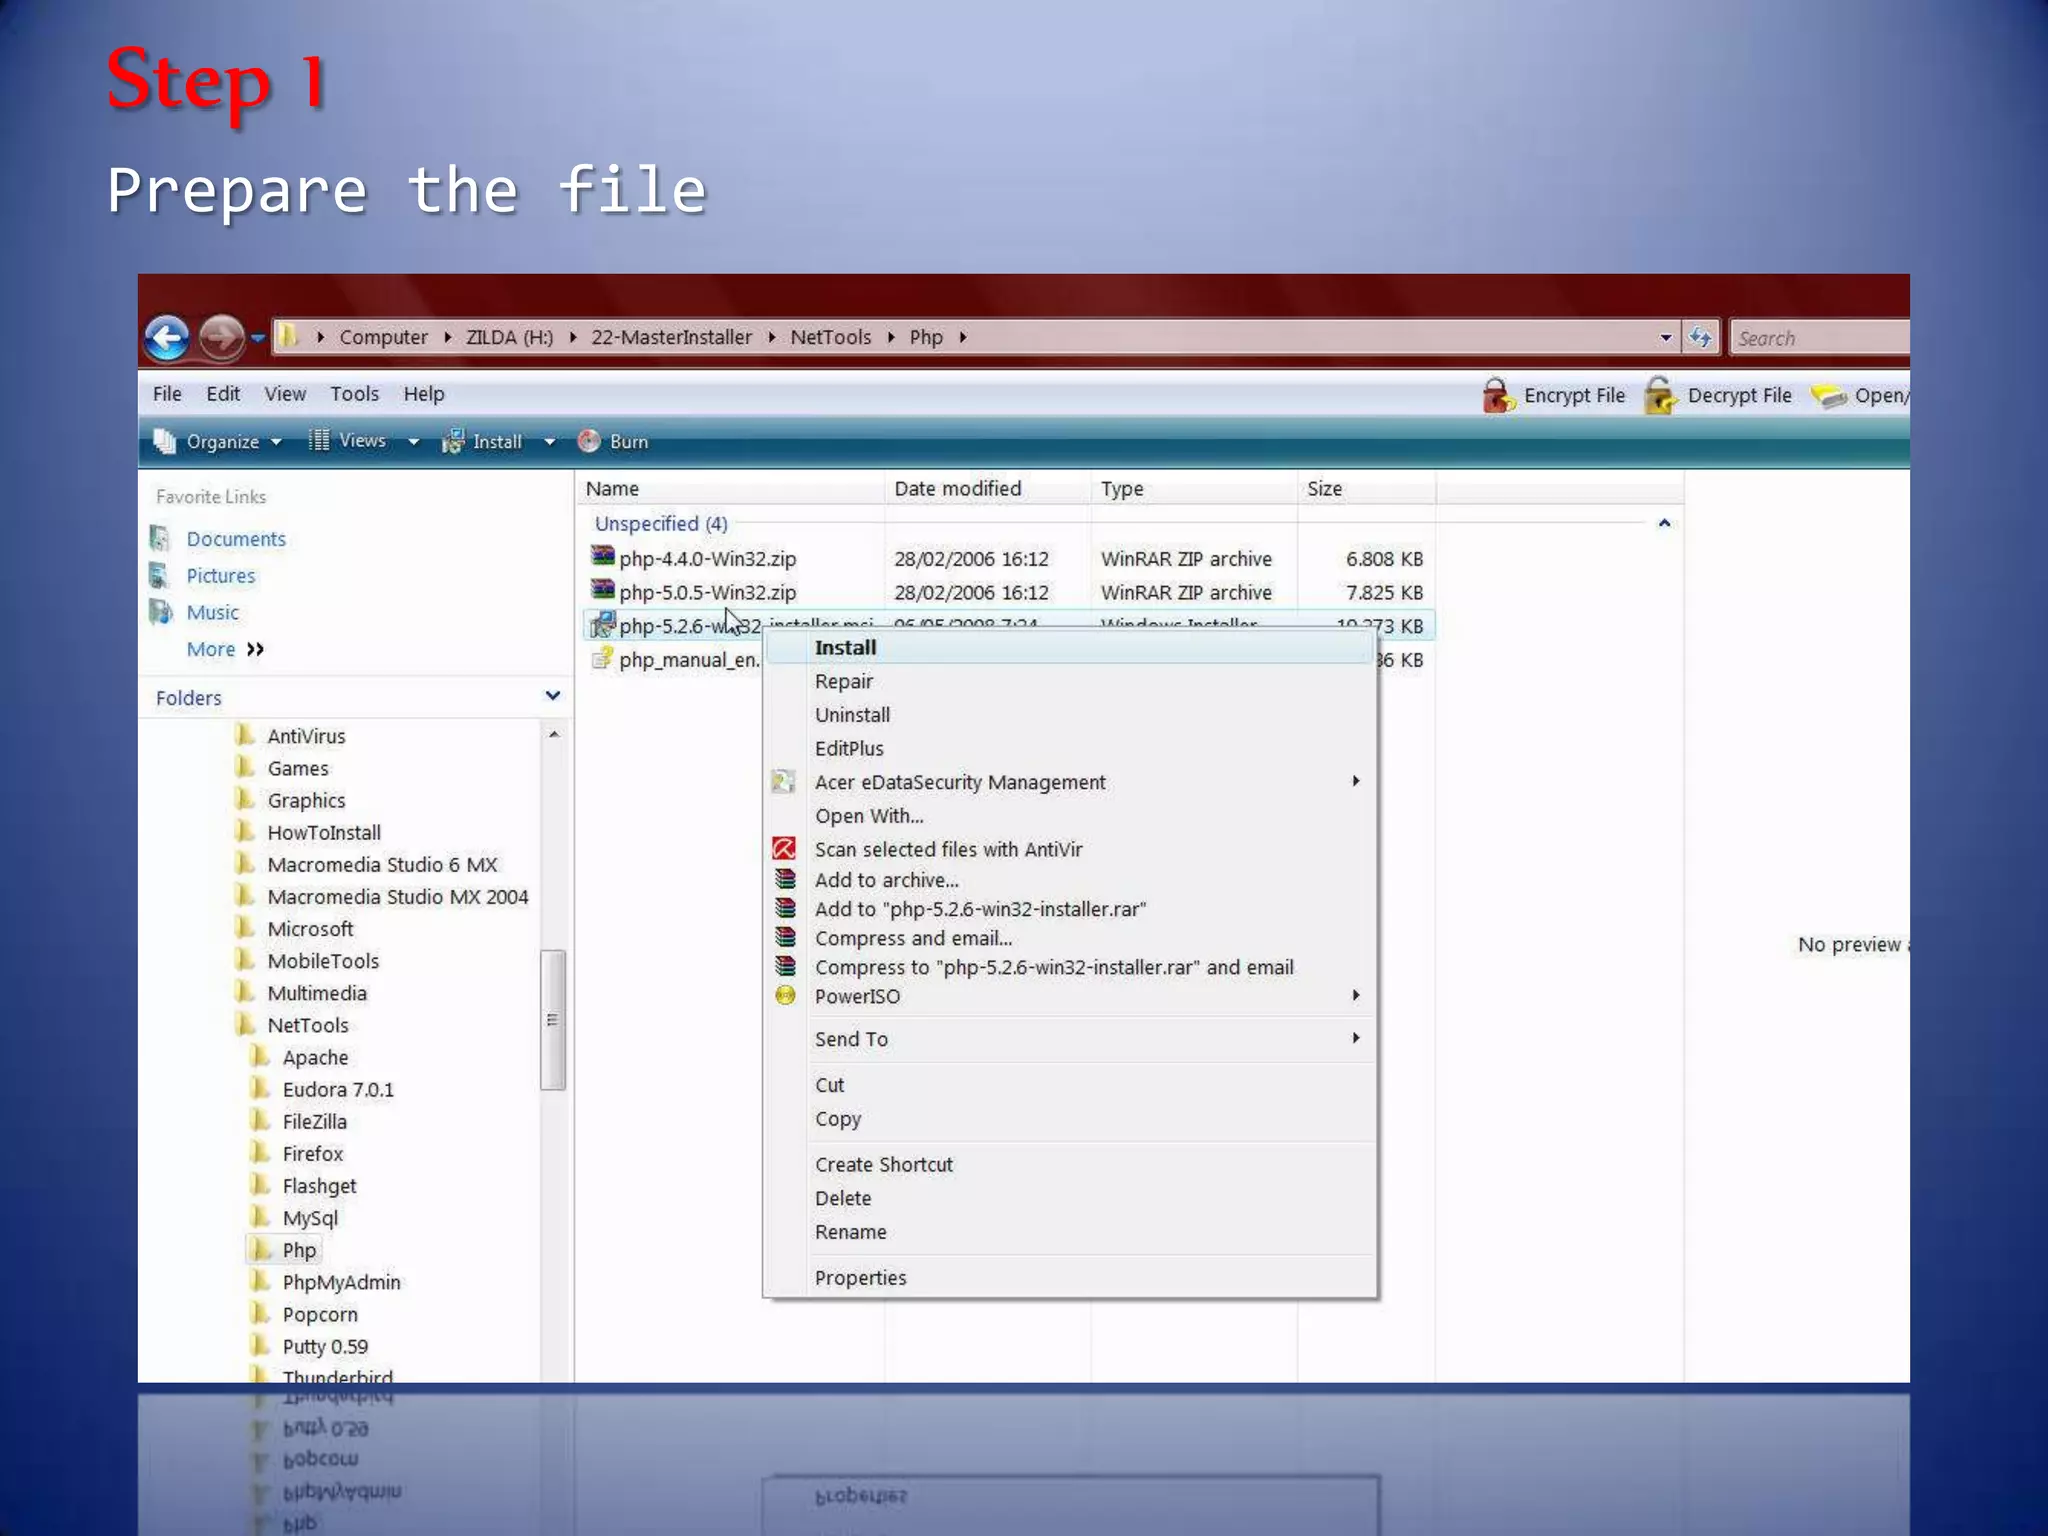Click the Back navigation arrow
Viewport: 2048px width, 1536px height.
tap(167, 337)
